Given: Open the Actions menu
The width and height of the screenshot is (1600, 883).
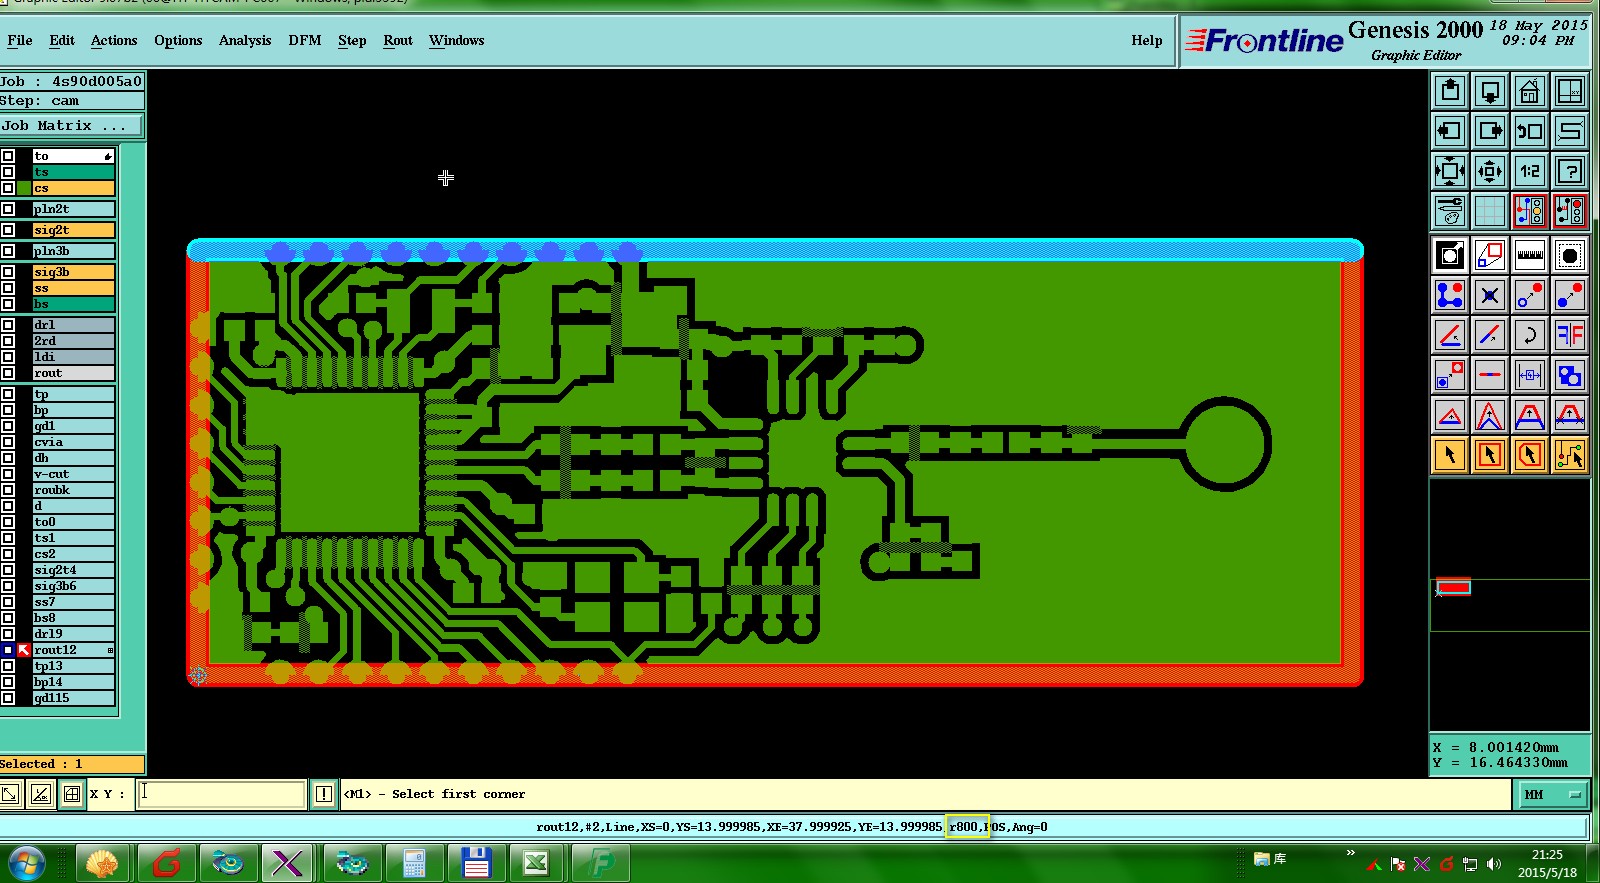Looking at the screenshot, I should pos(114,41).
